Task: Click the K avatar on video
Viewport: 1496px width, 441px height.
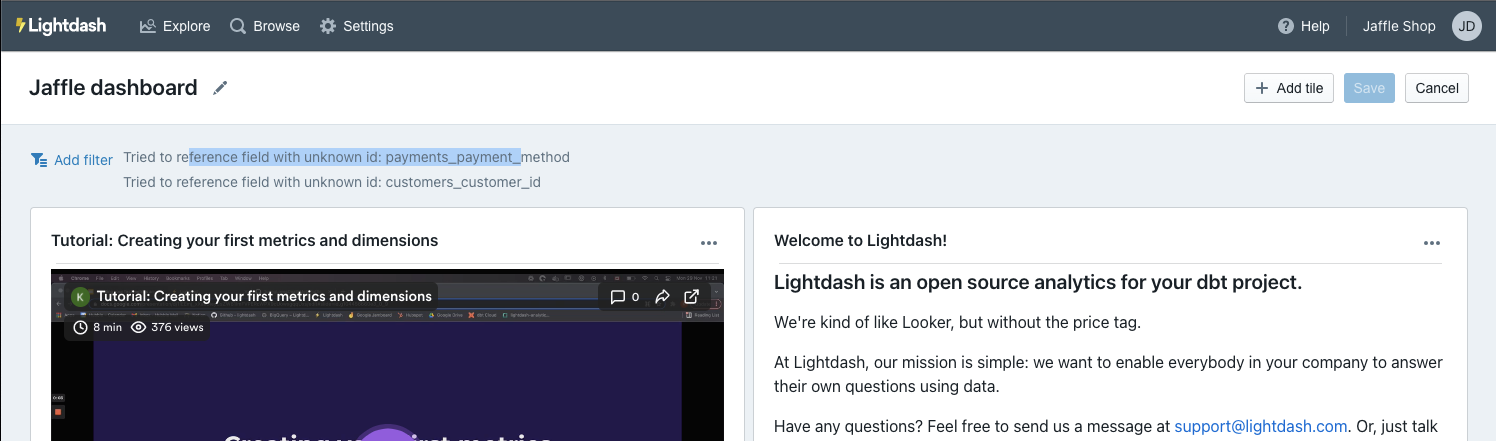Action: (80, 297)
